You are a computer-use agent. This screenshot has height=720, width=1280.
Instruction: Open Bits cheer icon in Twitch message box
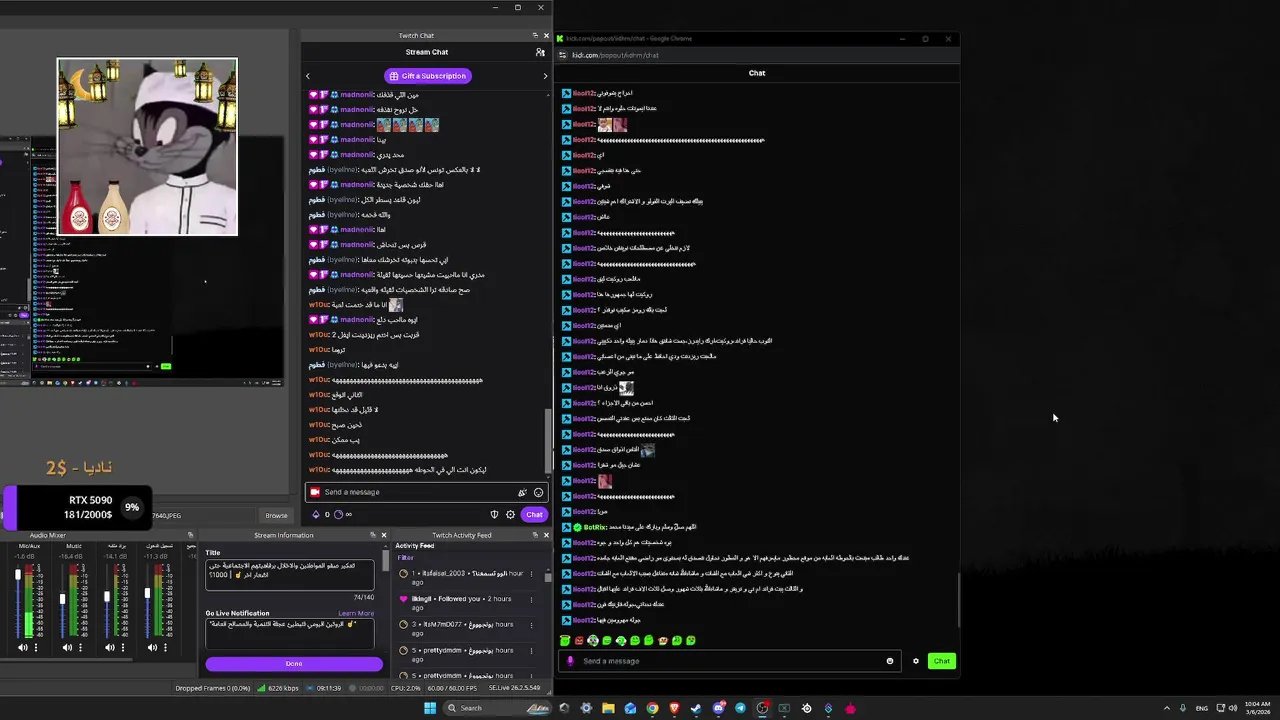pyautogui.click(x=522, y=492)
